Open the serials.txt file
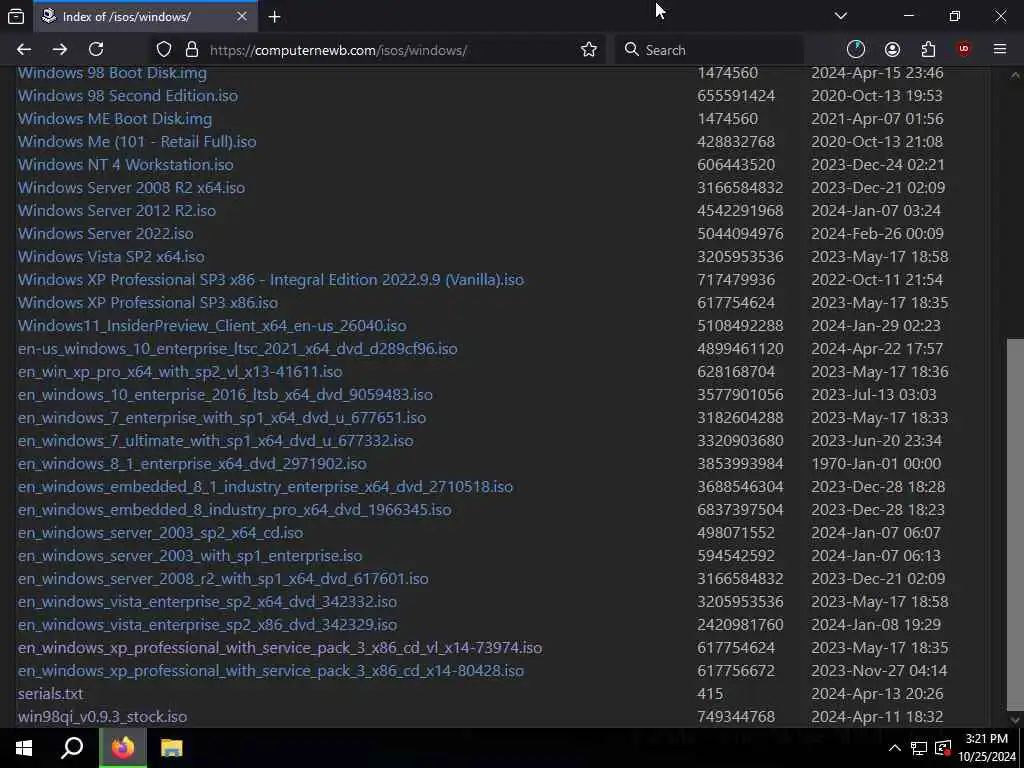The width and height of the screenshot is (1024, 768). (50, 694)
